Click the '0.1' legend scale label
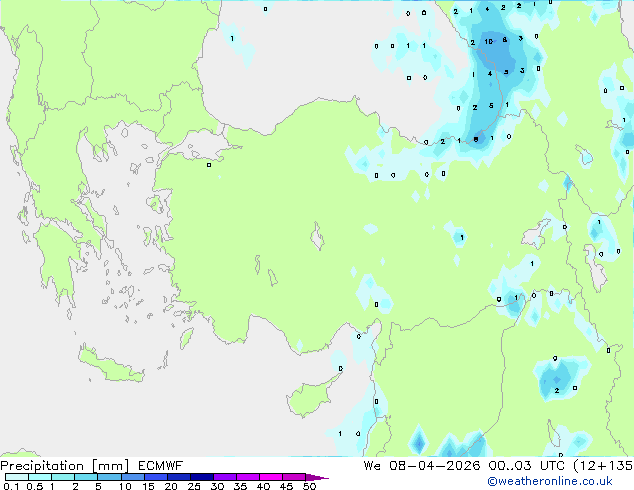The height and width of the screenshot is (490, 634). 11,486
